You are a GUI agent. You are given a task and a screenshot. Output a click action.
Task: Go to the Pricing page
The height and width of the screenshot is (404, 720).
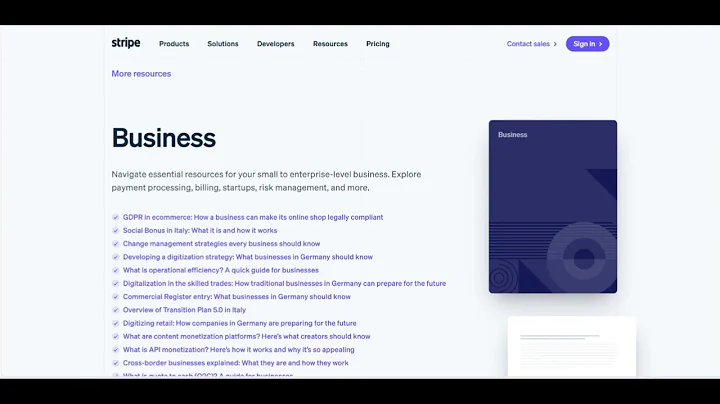377,44
